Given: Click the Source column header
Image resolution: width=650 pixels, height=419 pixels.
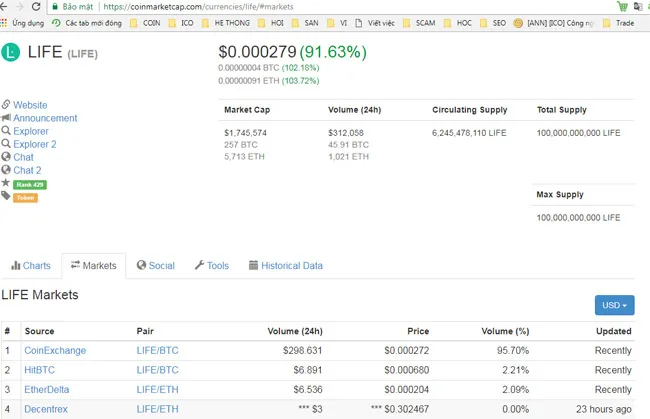Looking at the screenshot, I should coord(39,331).
